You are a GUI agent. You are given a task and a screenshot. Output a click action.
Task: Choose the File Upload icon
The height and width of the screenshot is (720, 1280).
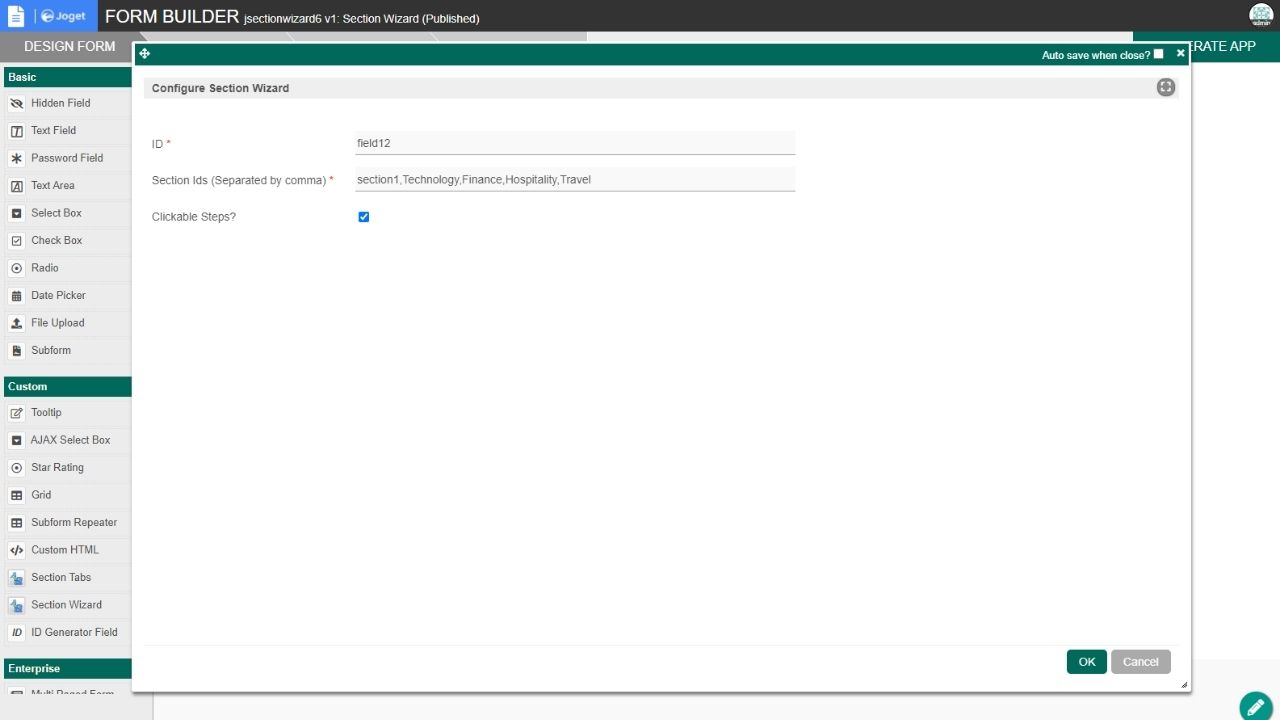click(16, 323)
